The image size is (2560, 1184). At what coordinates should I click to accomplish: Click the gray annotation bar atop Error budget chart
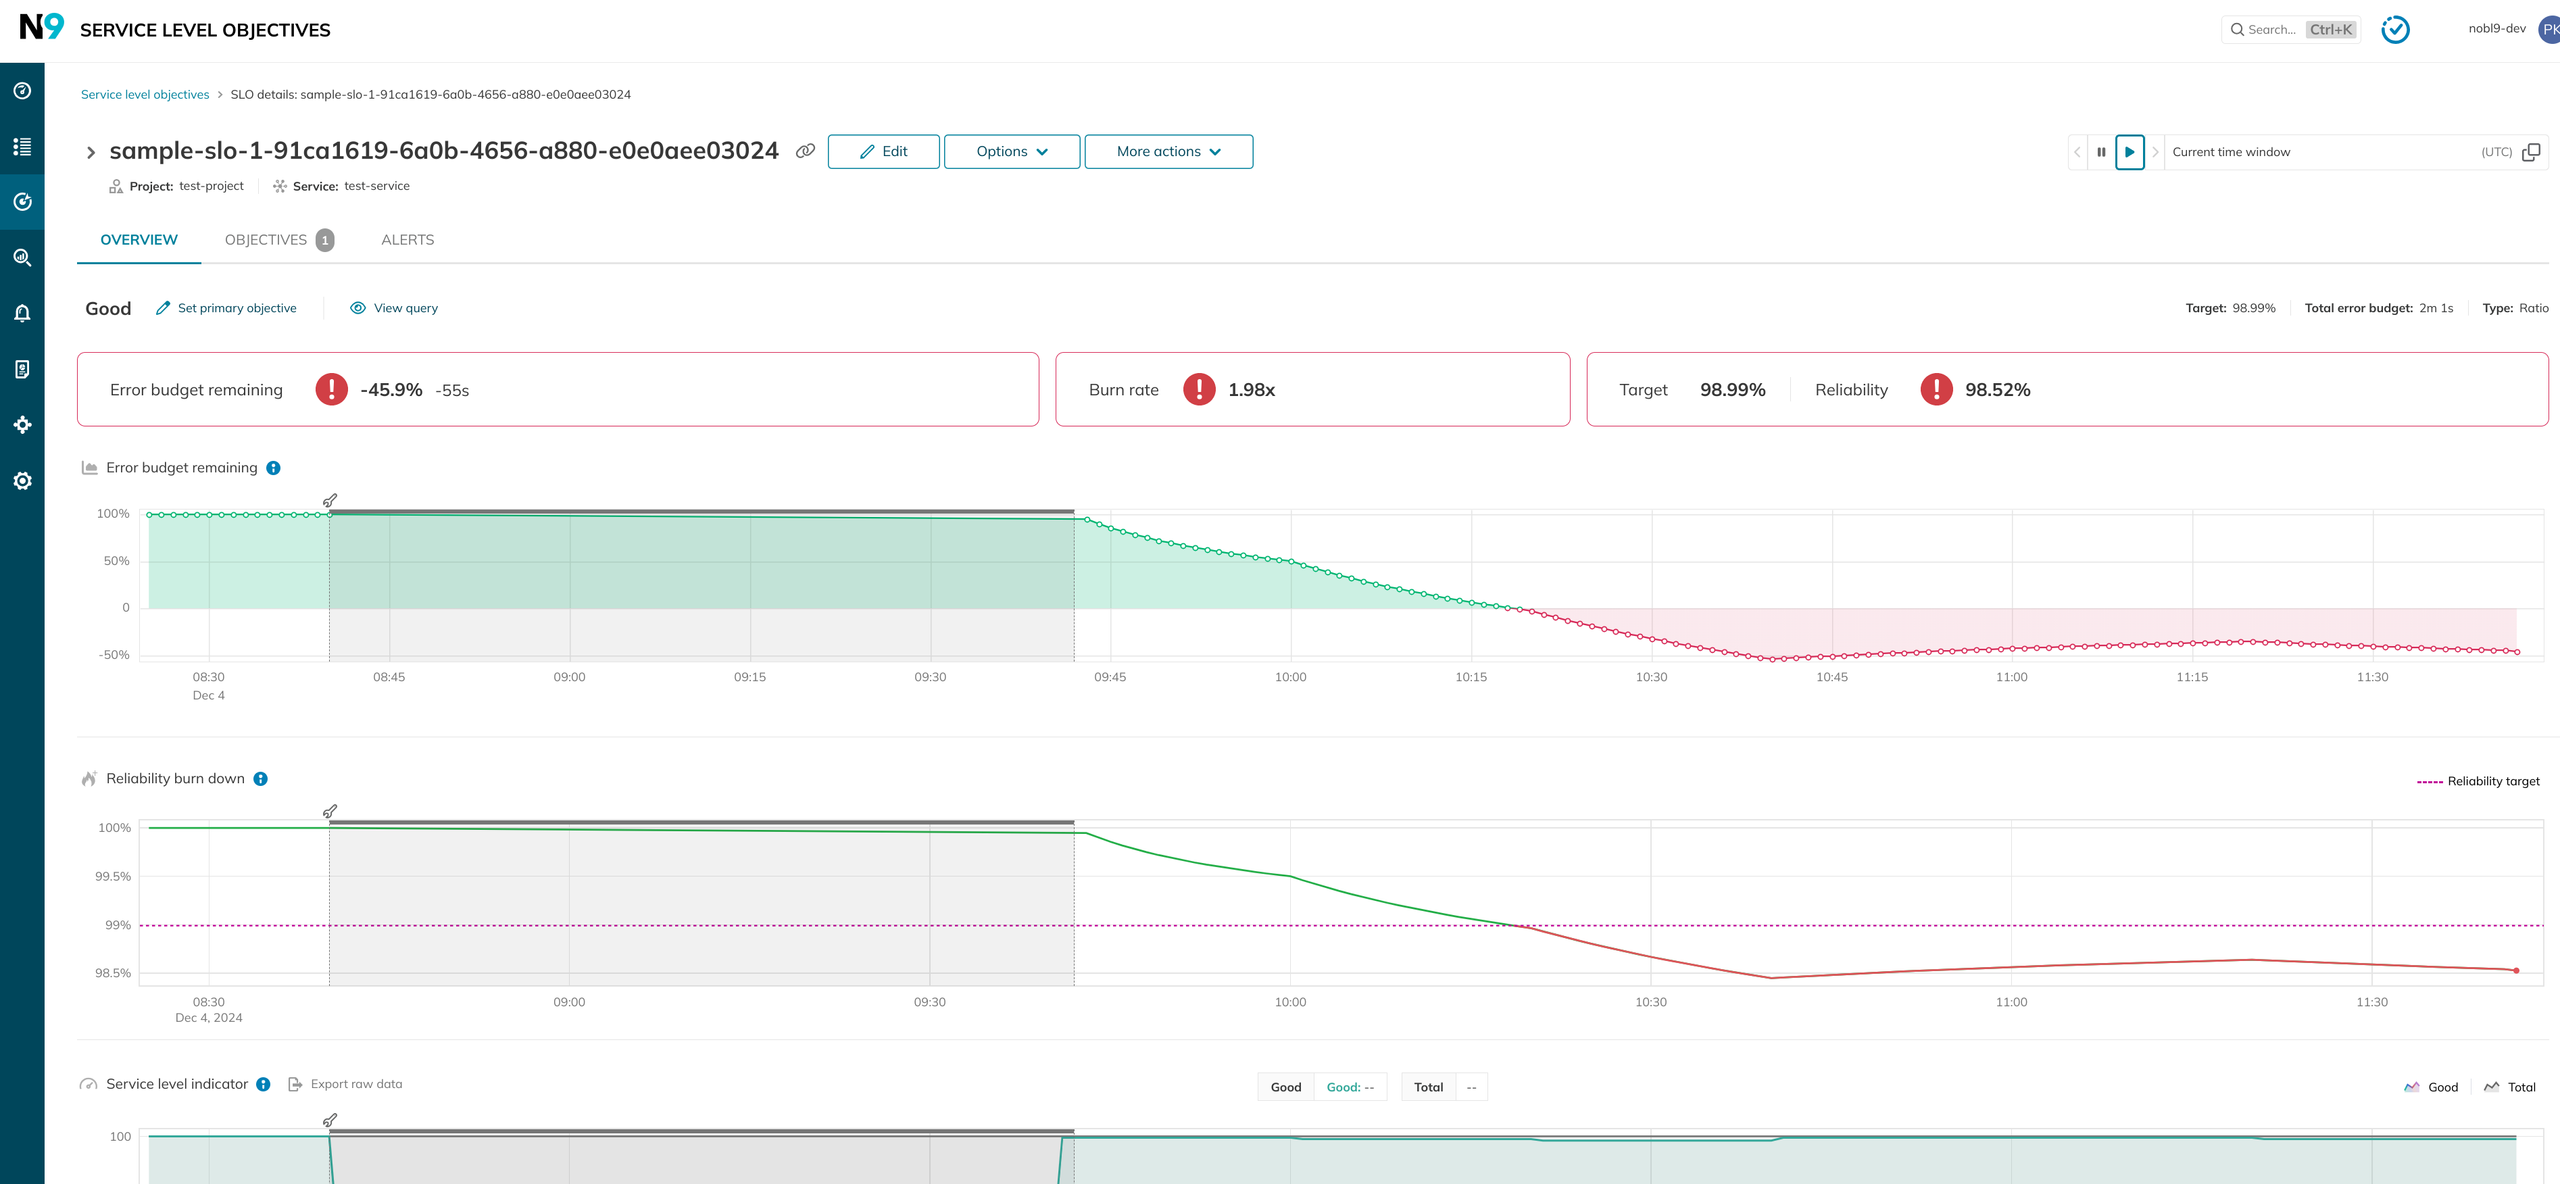702,511
